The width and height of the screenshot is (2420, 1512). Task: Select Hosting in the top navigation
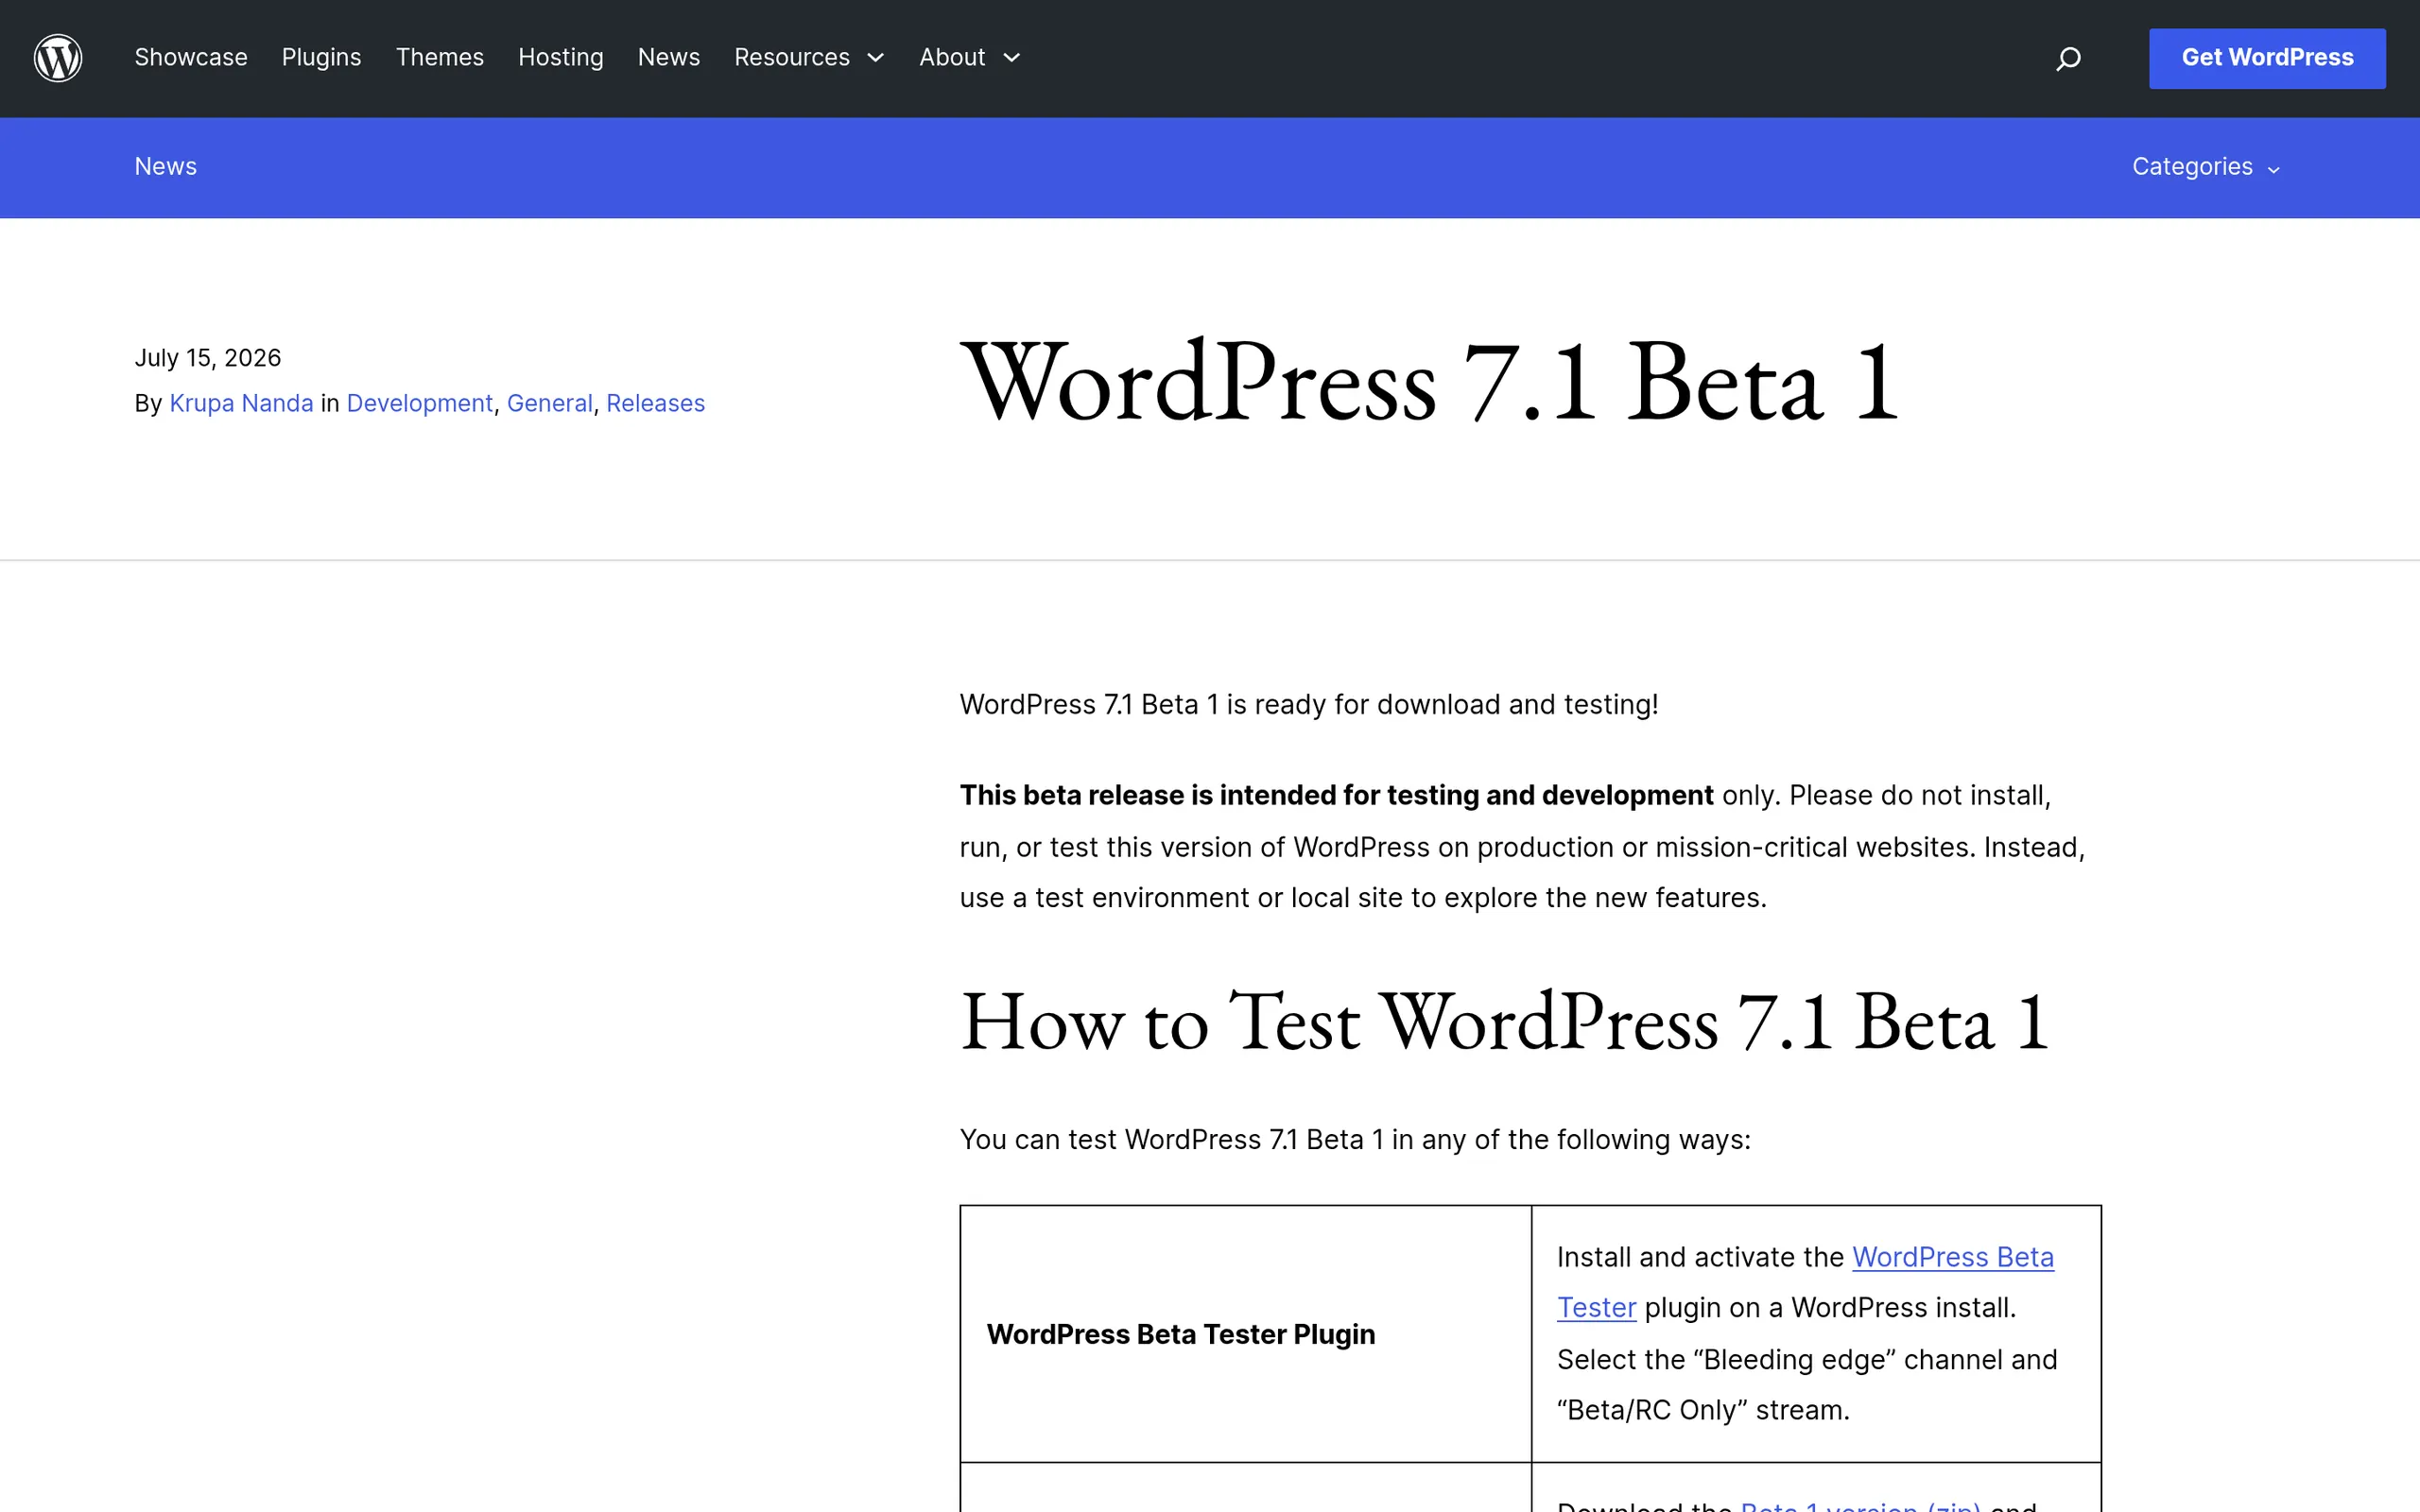(x=561, y=57)
